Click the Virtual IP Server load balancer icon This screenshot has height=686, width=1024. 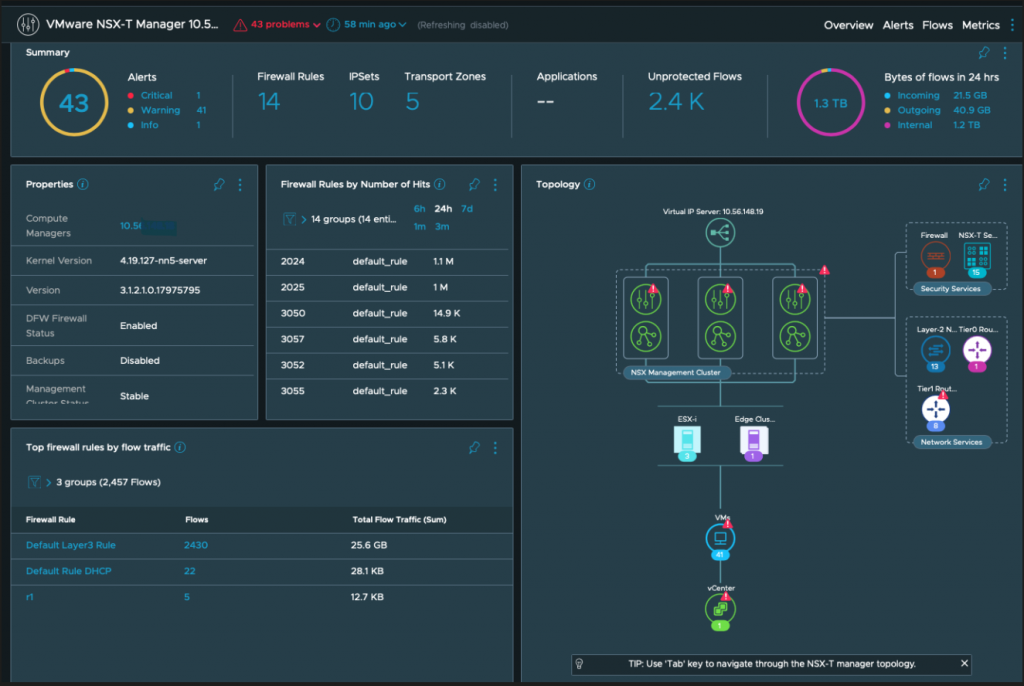coord(719,234)
